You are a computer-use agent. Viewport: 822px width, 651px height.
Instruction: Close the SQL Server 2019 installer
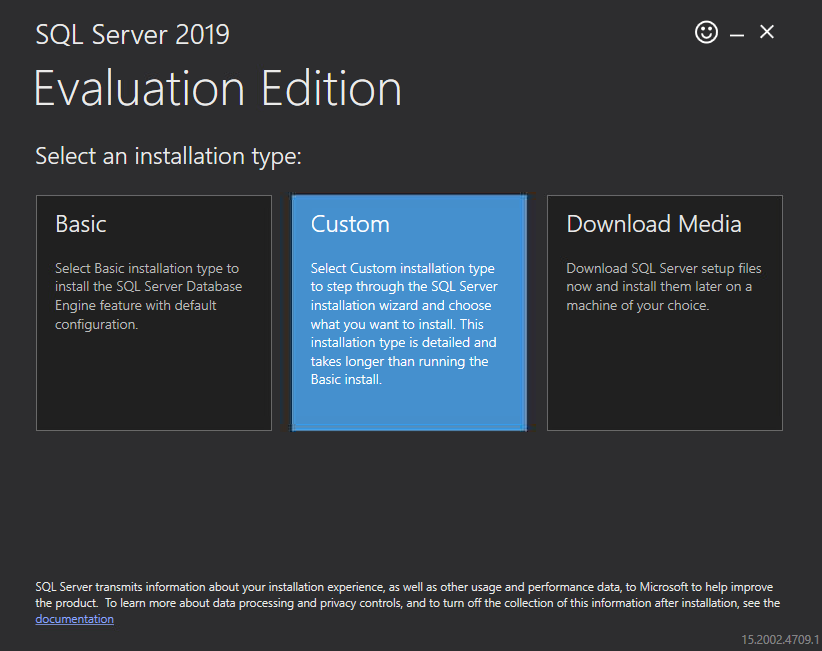click(766, 32)
